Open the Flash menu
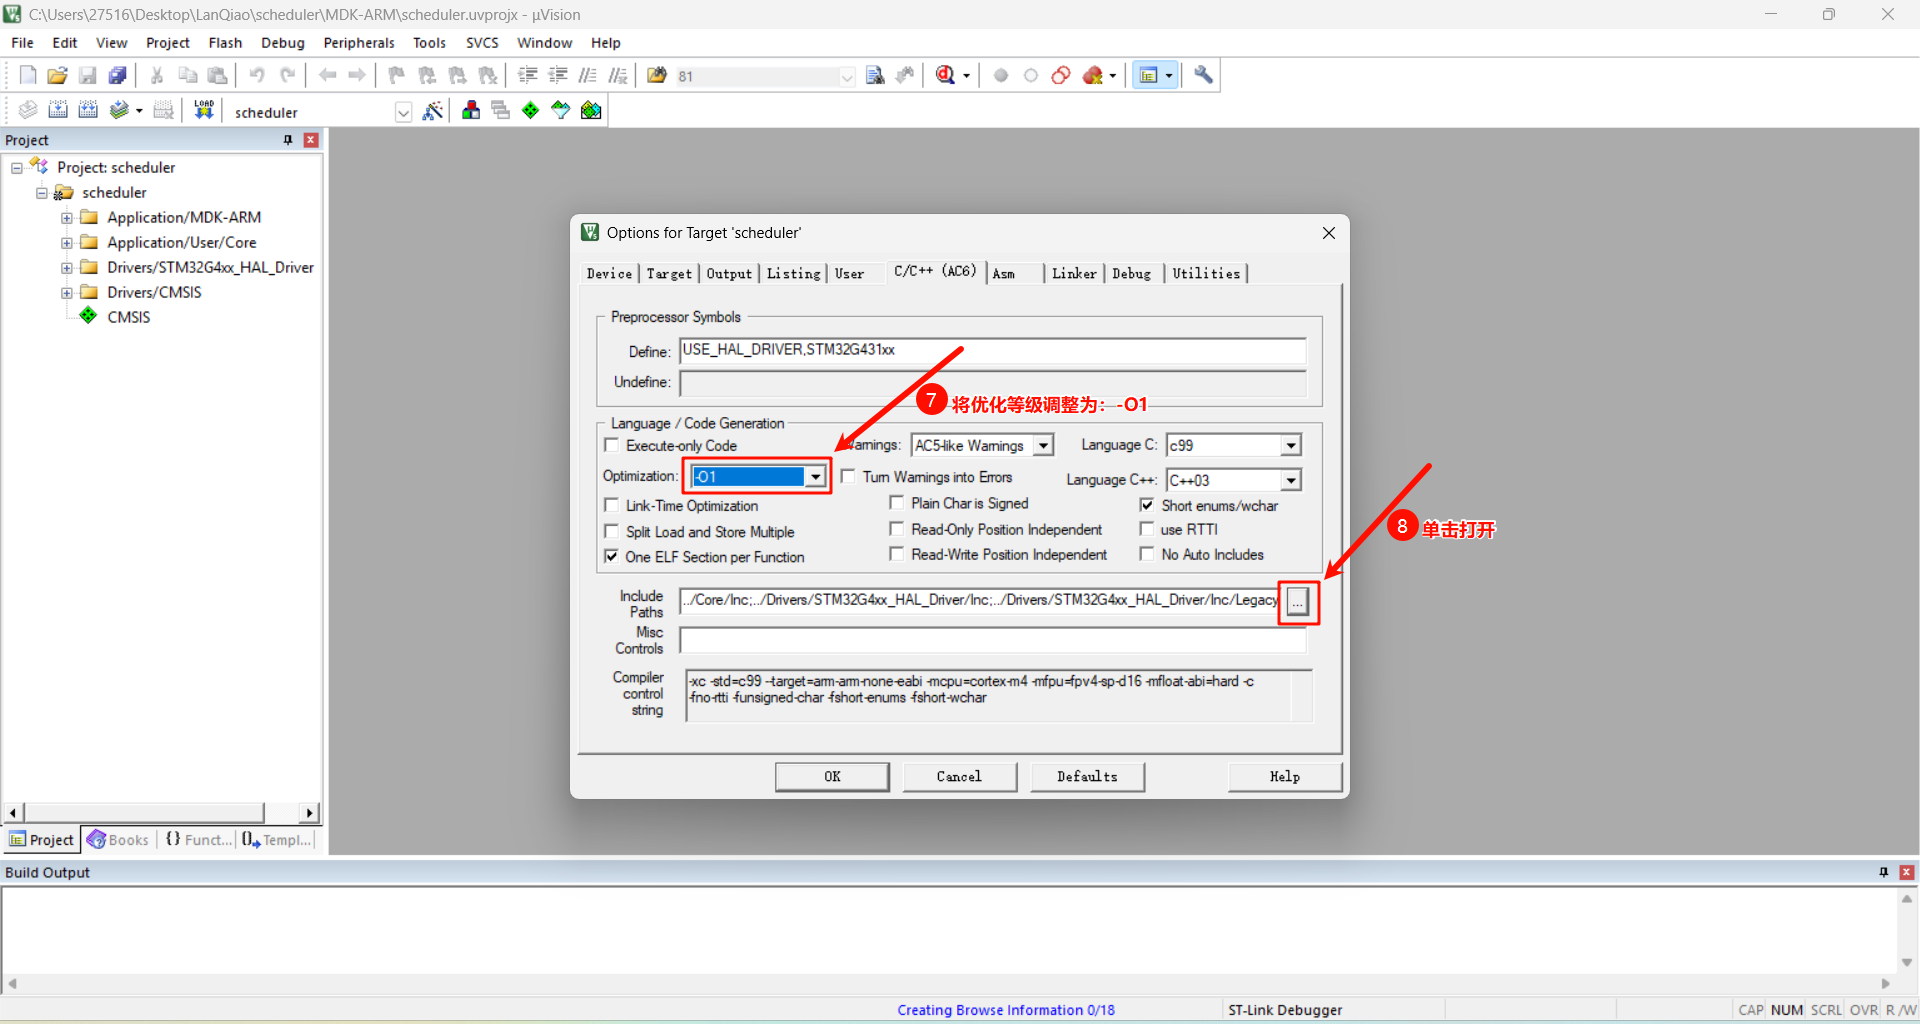 (225, 43)
